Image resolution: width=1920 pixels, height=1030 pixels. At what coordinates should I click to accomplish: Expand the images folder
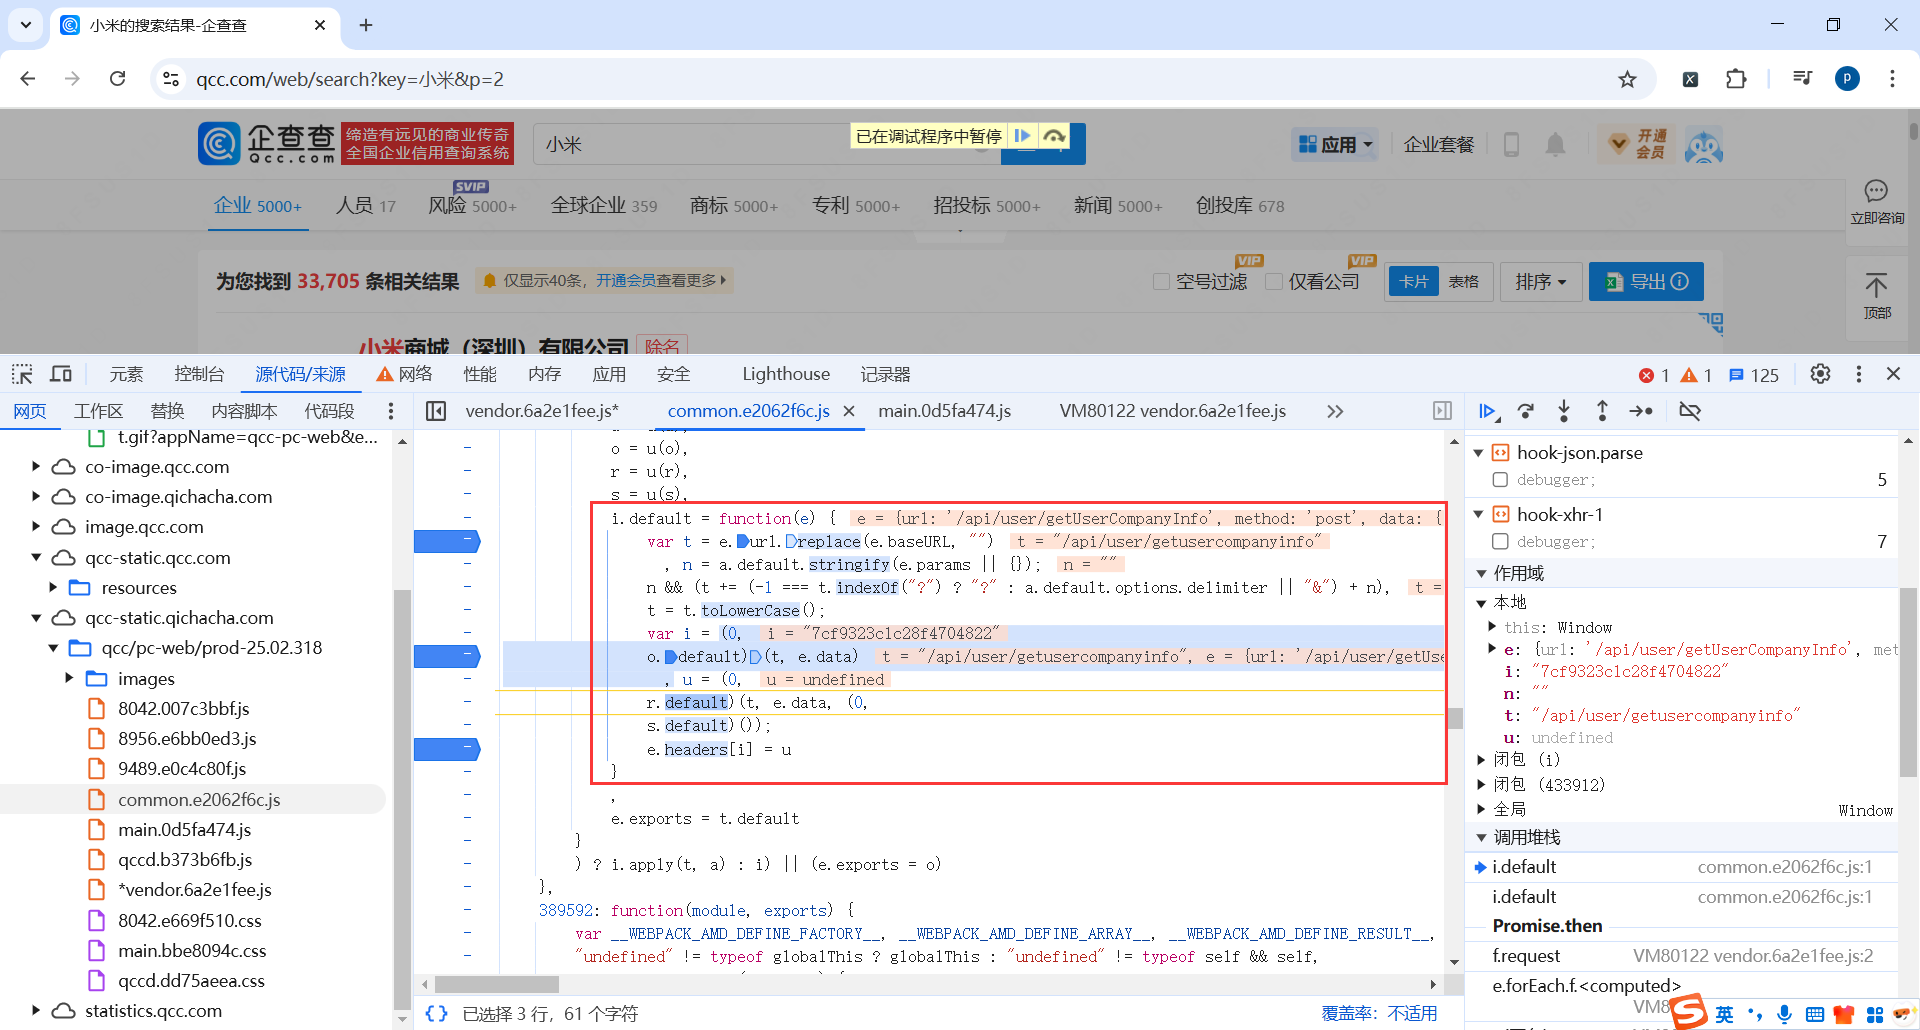(69, 678)
